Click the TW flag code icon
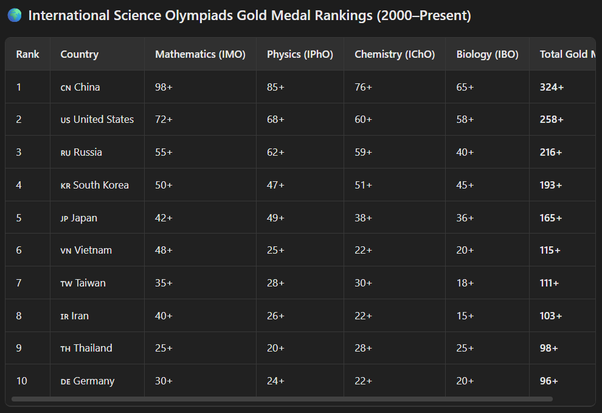 pyautogui.click(x=65, y=284)
